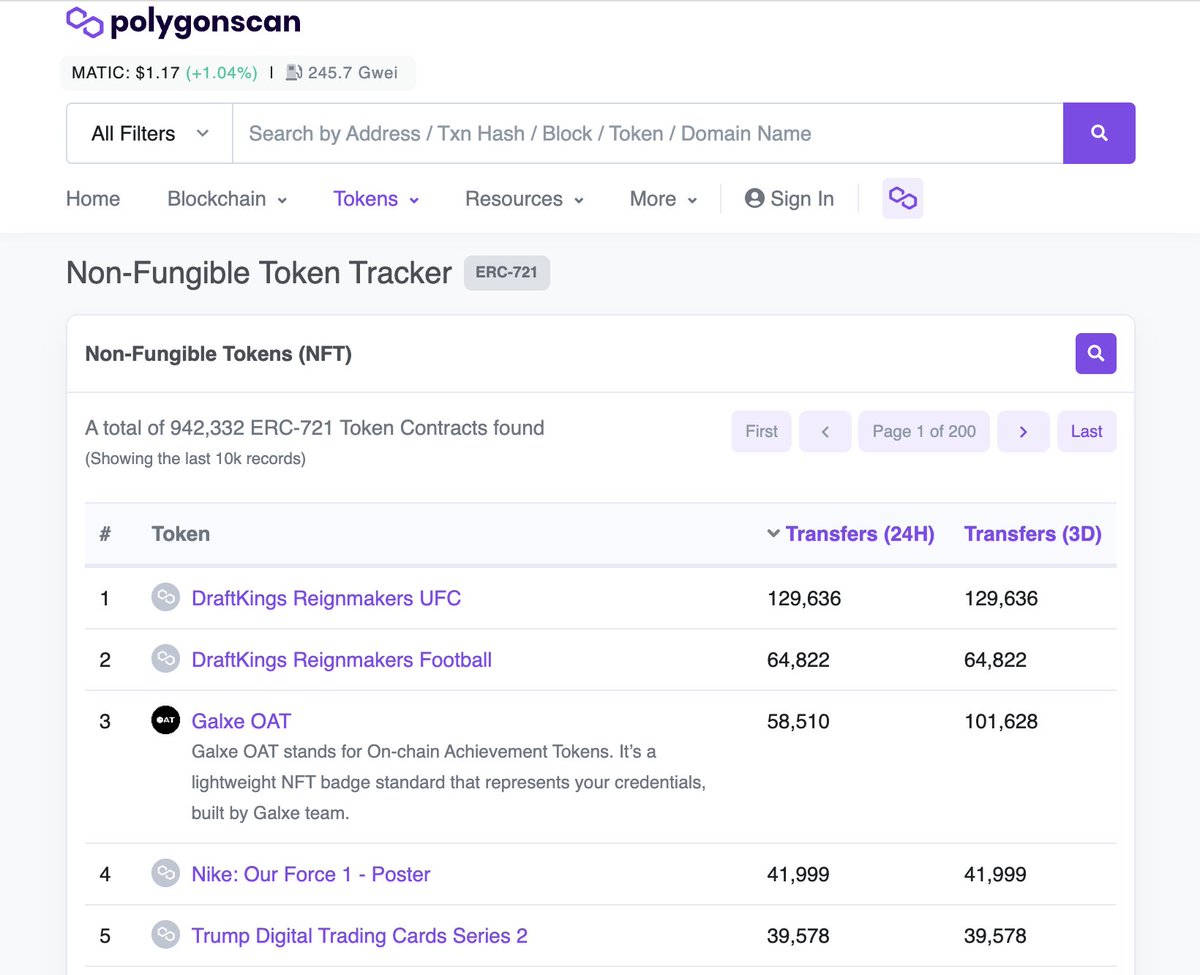
Task: Go to previous page arrow
Action: coord(825,431)
